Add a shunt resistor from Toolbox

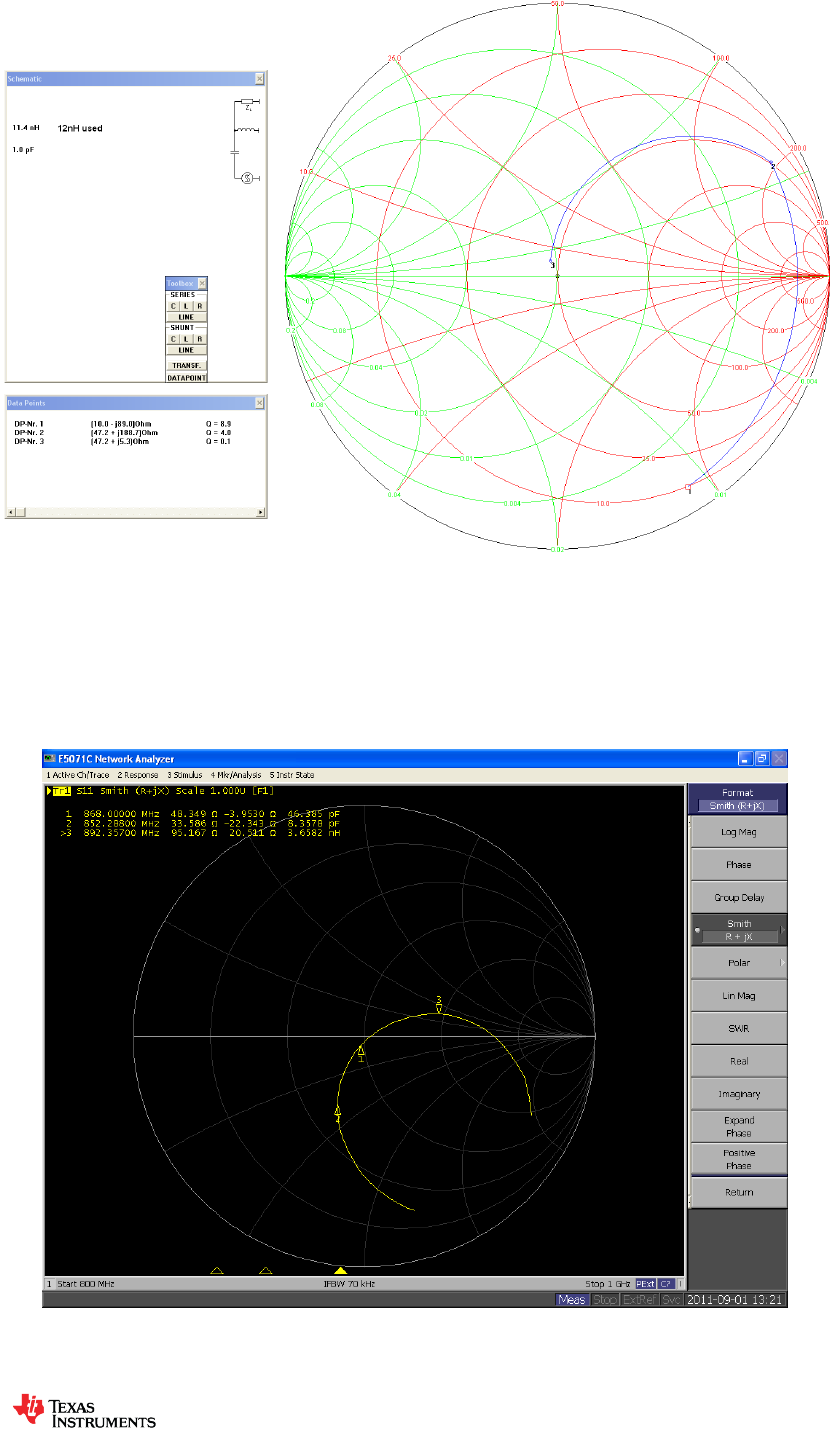(200, 339)
